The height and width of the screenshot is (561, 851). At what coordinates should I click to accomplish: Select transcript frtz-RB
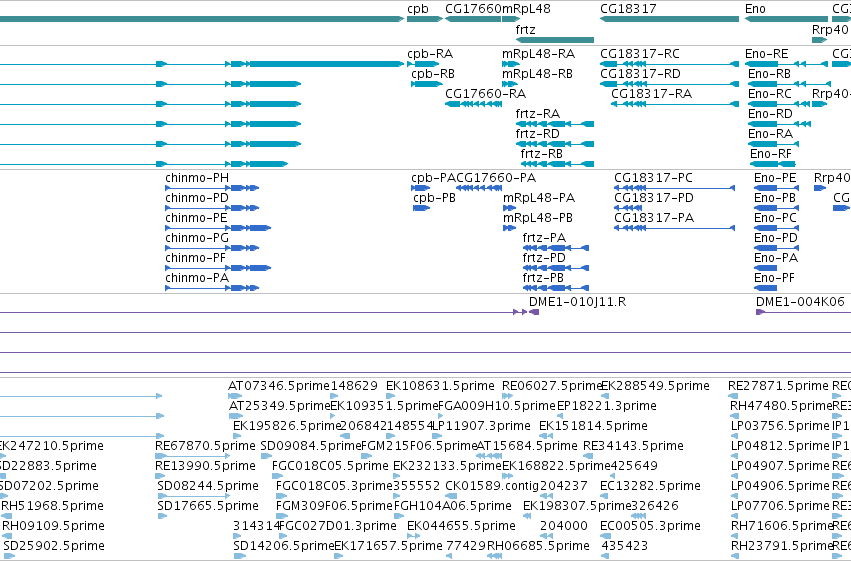tap(557, 164)
